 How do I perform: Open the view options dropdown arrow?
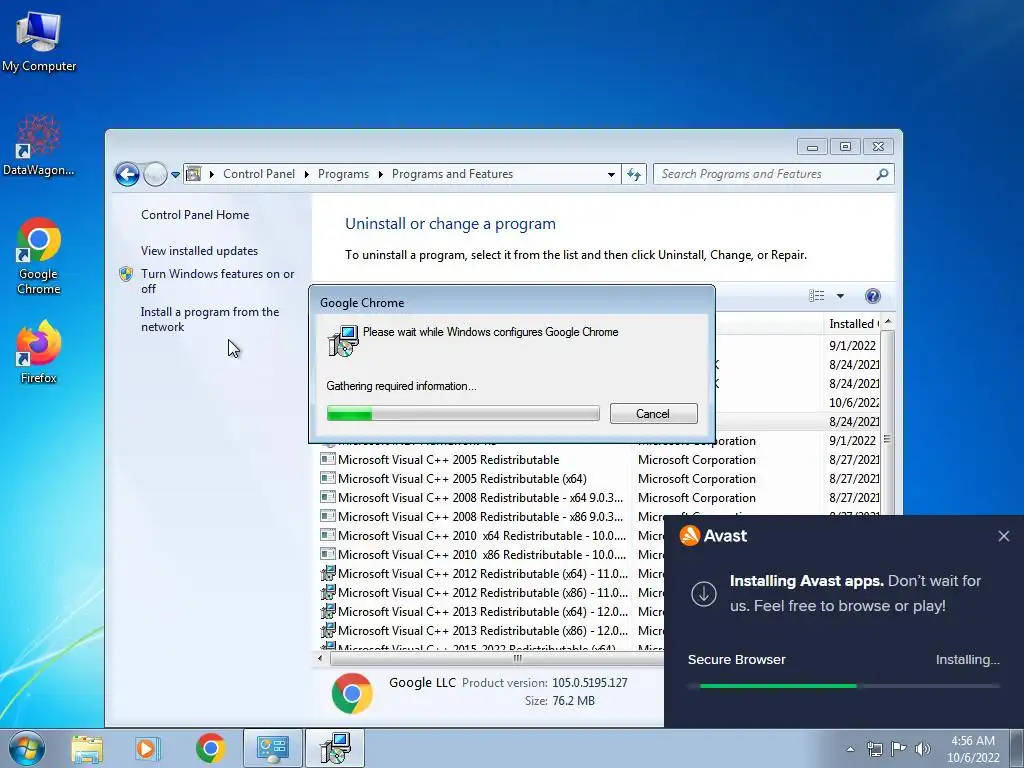point(840,296)
